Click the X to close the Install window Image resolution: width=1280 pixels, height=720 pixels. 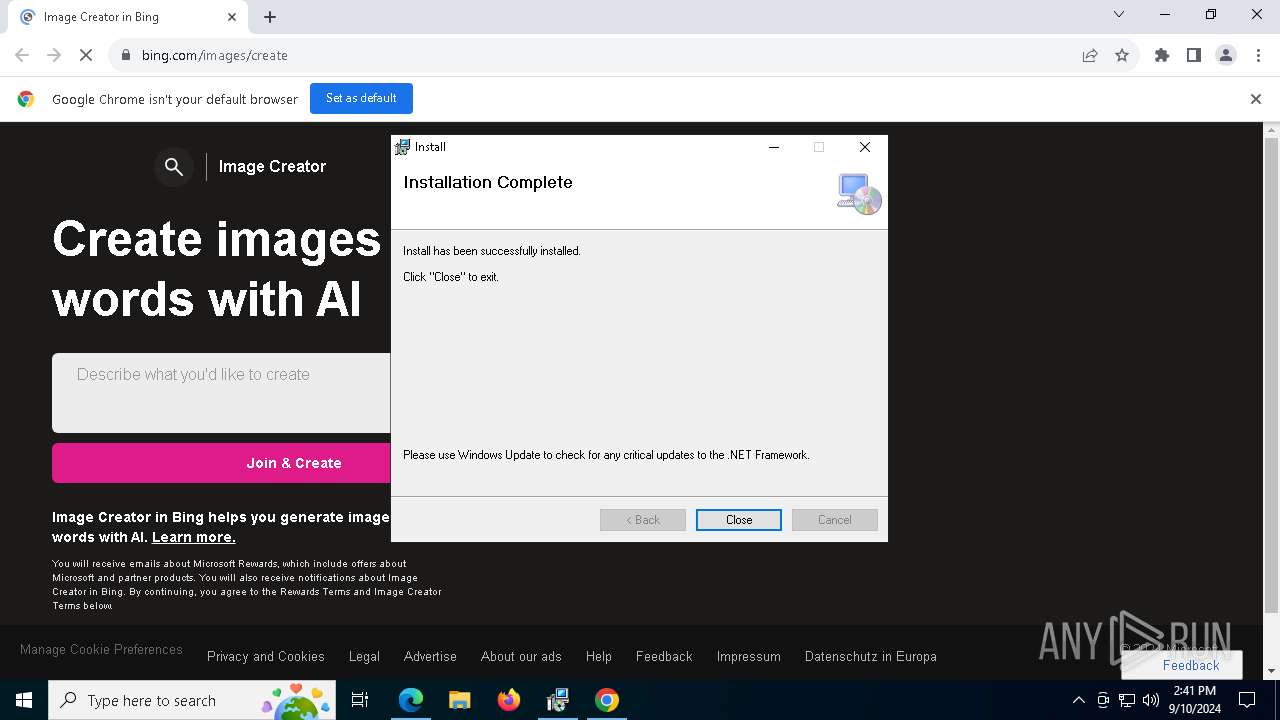click(x=865, y=147)
